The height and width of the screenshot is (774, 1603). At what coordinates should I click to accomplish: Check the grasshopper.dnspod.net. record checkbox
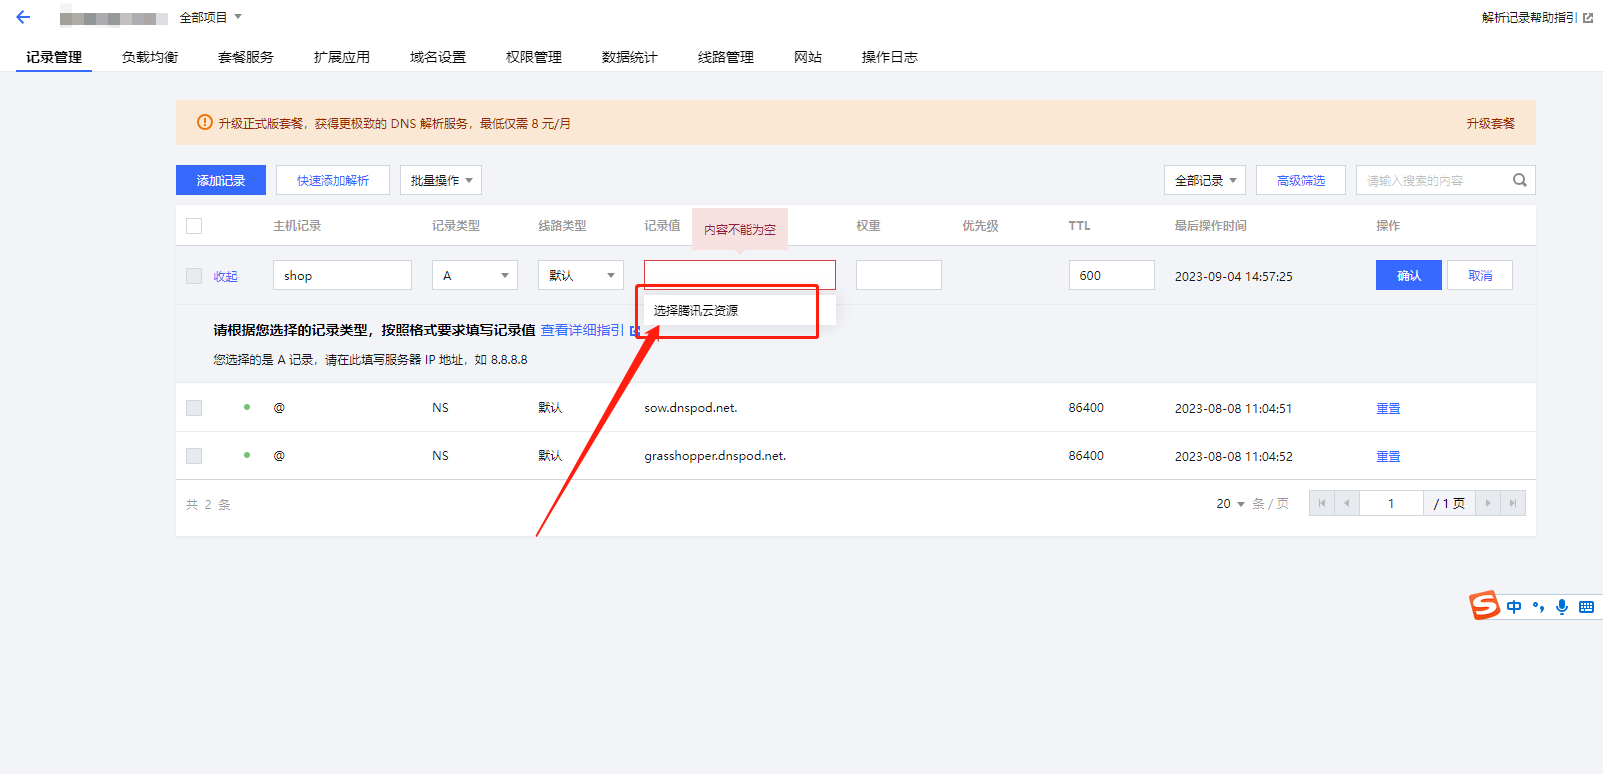(194, 456)
